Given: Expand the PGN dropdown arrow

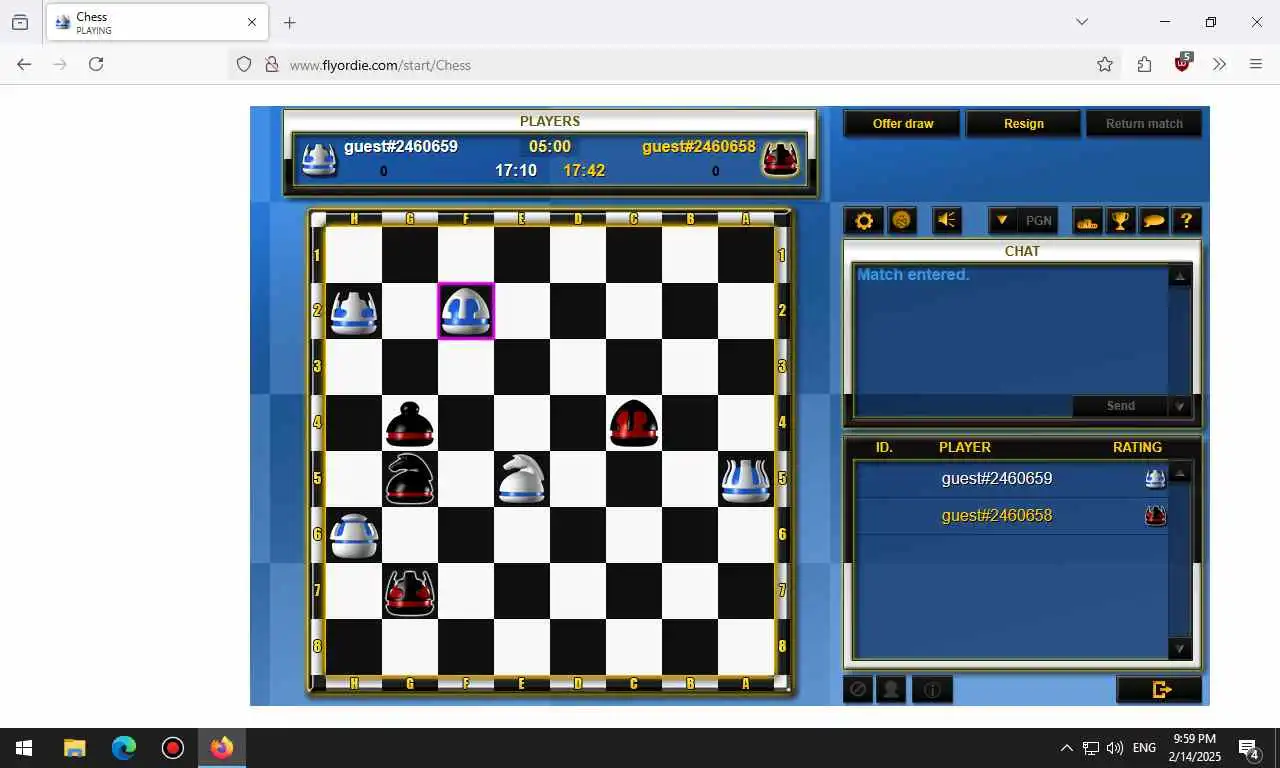Looking at the screenshot, I should pos(1002,221).
